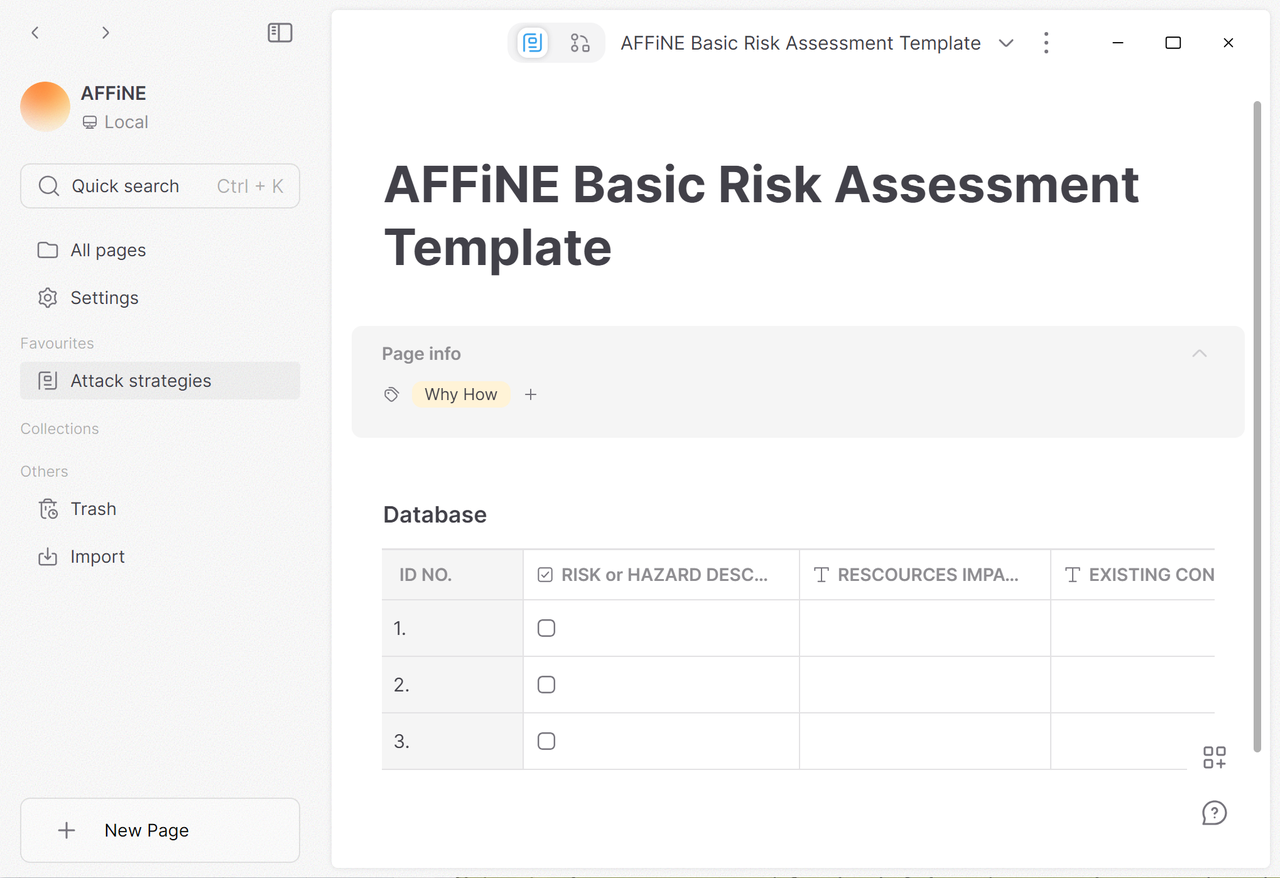
Task: Close the AFFiNE window
Action: pyautogui.click(x=1228, y=43)
